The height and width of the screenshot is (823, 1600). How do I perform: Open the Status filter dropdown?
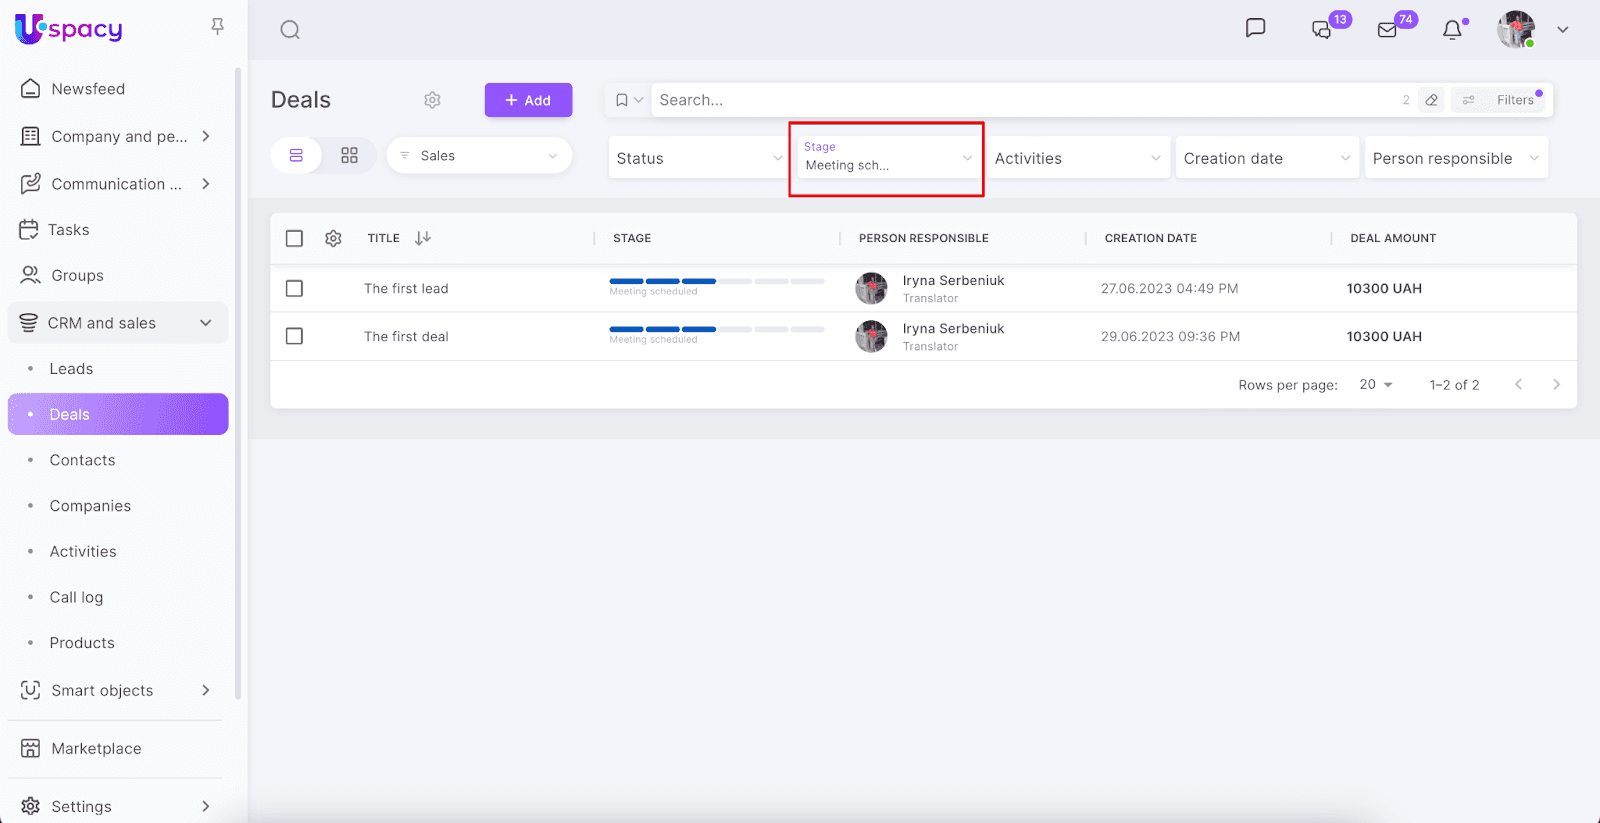(697, 158)
